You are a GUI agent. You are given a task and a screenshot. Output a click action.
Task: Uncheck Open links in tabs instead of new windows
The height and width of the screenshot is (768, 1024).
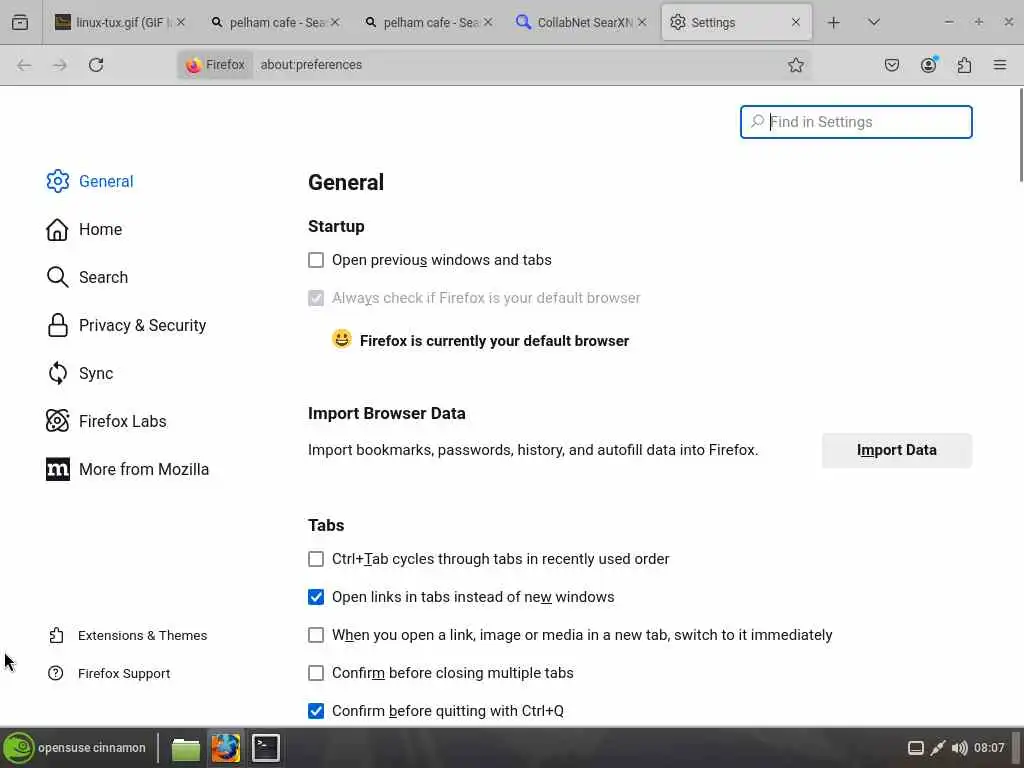[x=316, y=597]
